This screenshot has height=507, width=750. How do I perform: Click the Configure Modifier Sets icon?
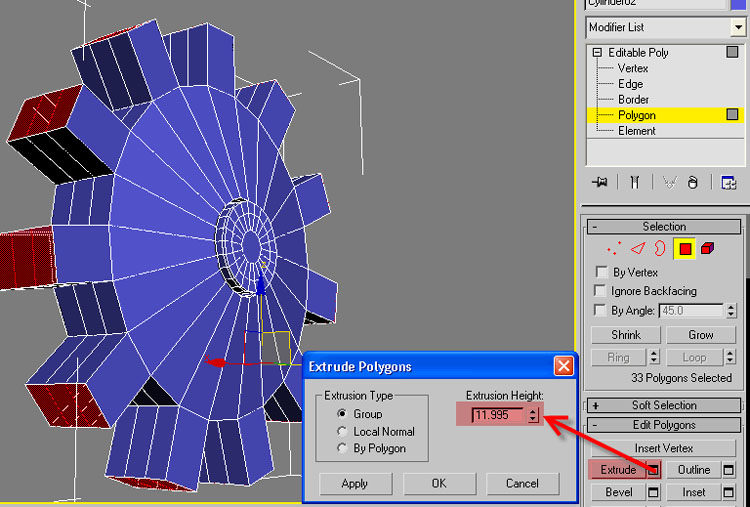(729, 182)
